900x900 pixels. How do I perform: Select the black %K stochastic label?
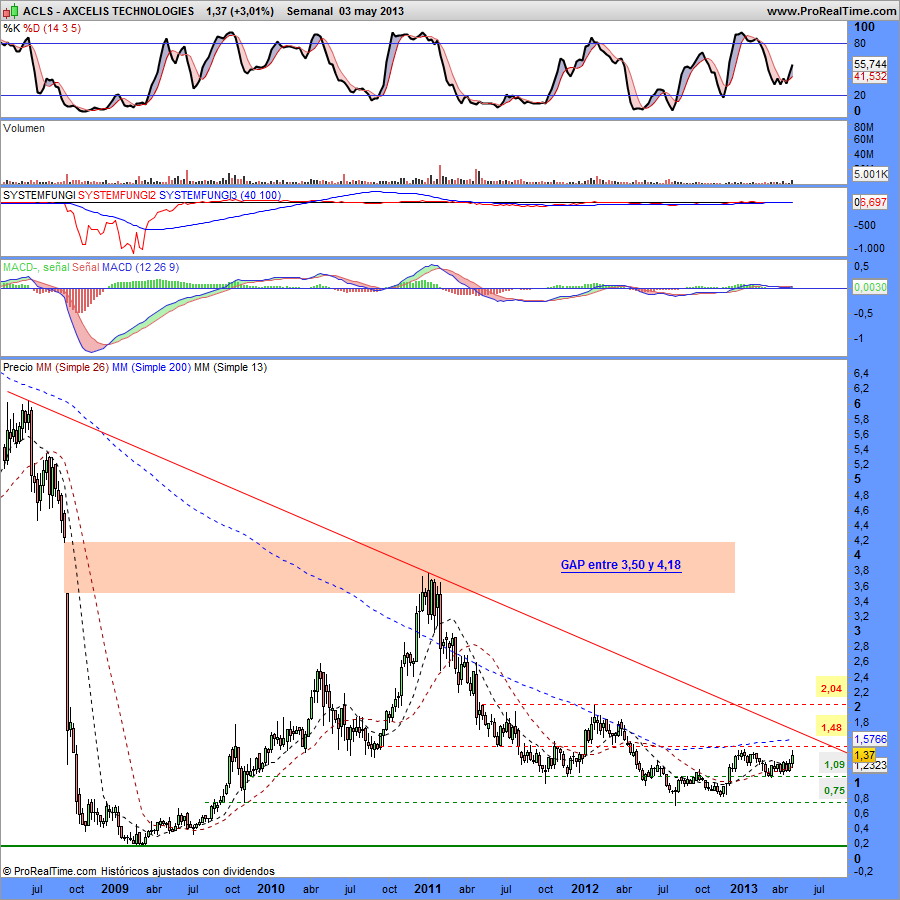point(11,28)
